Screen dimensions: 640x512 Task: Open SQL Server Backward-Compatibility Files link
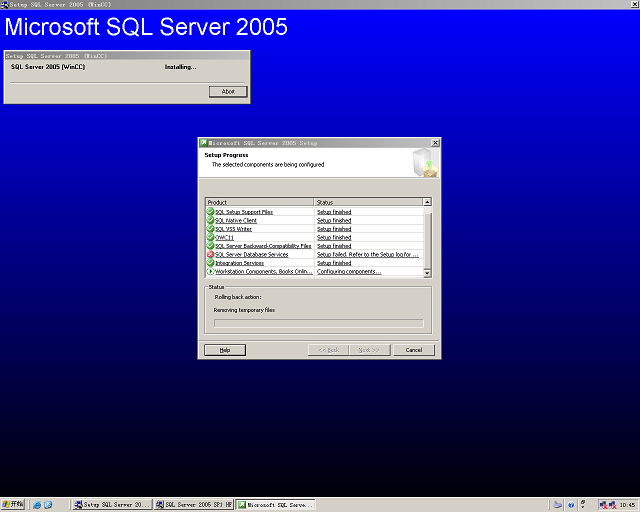263,246
